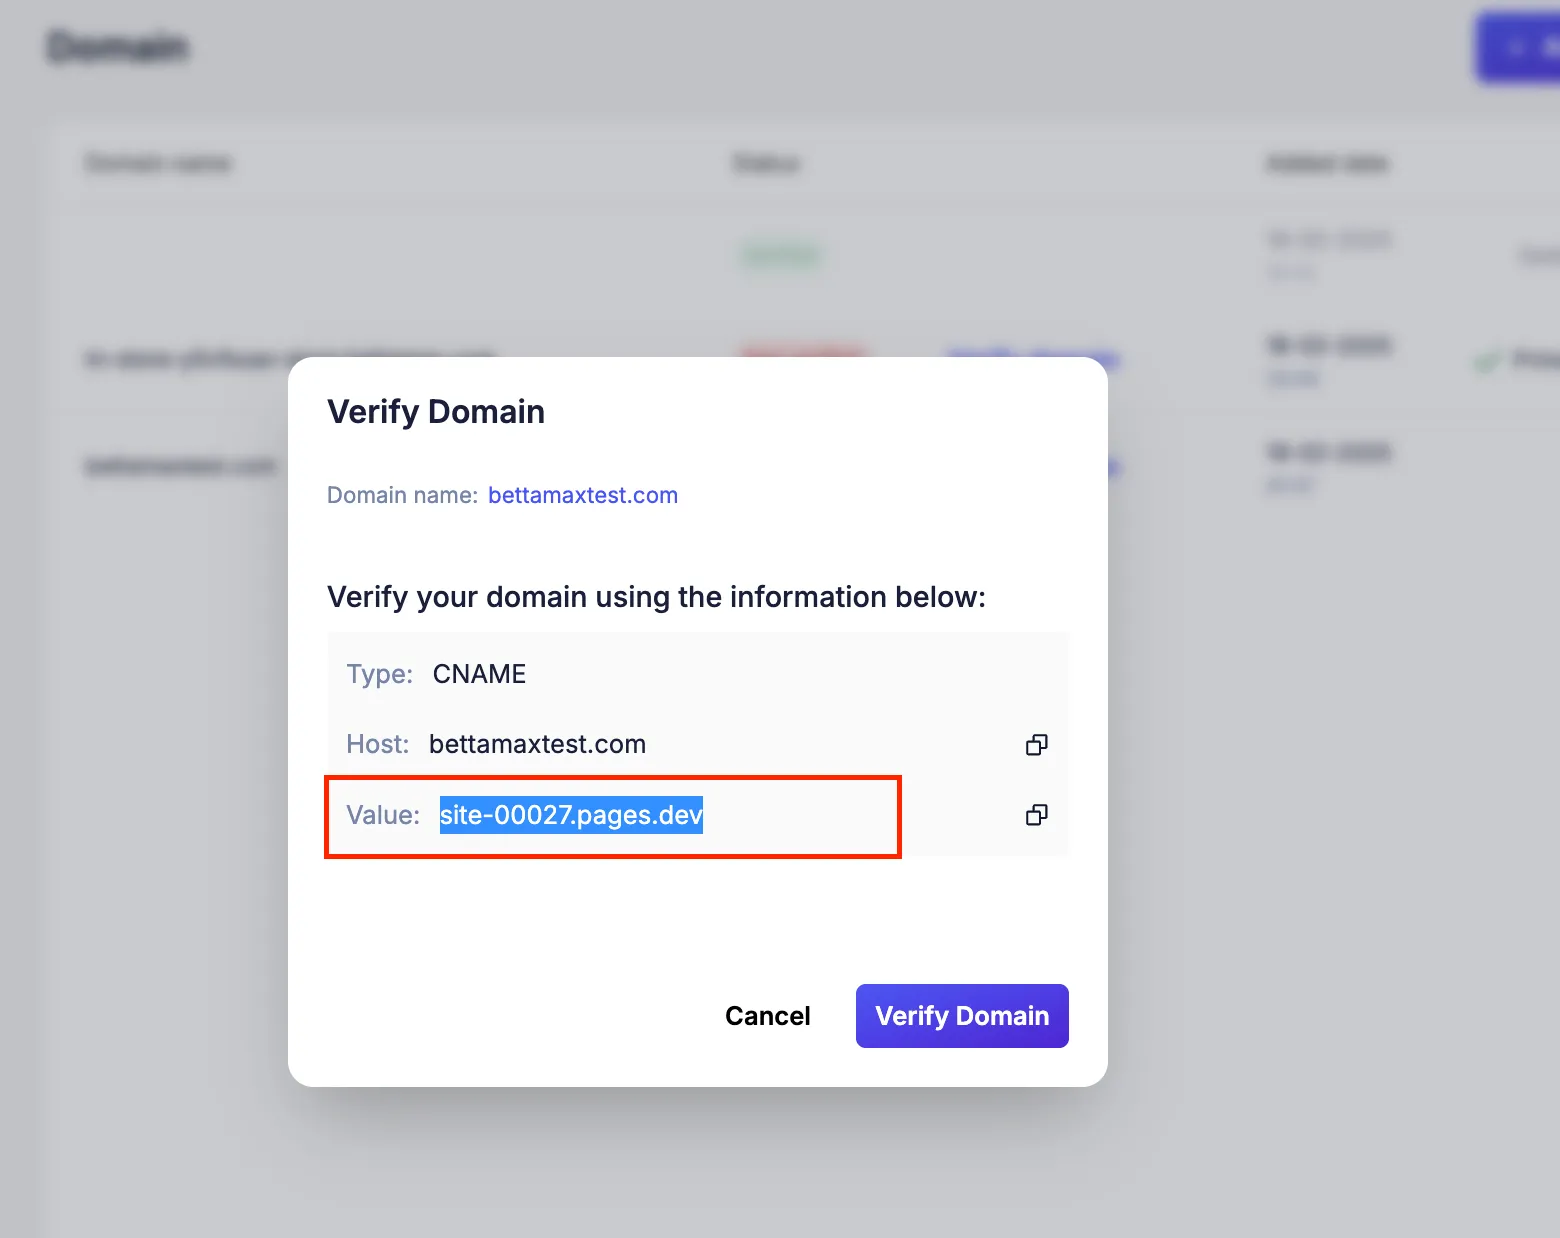Click the blurred green status badge
The image size is (1560, 1238).
tap(781, 256)
